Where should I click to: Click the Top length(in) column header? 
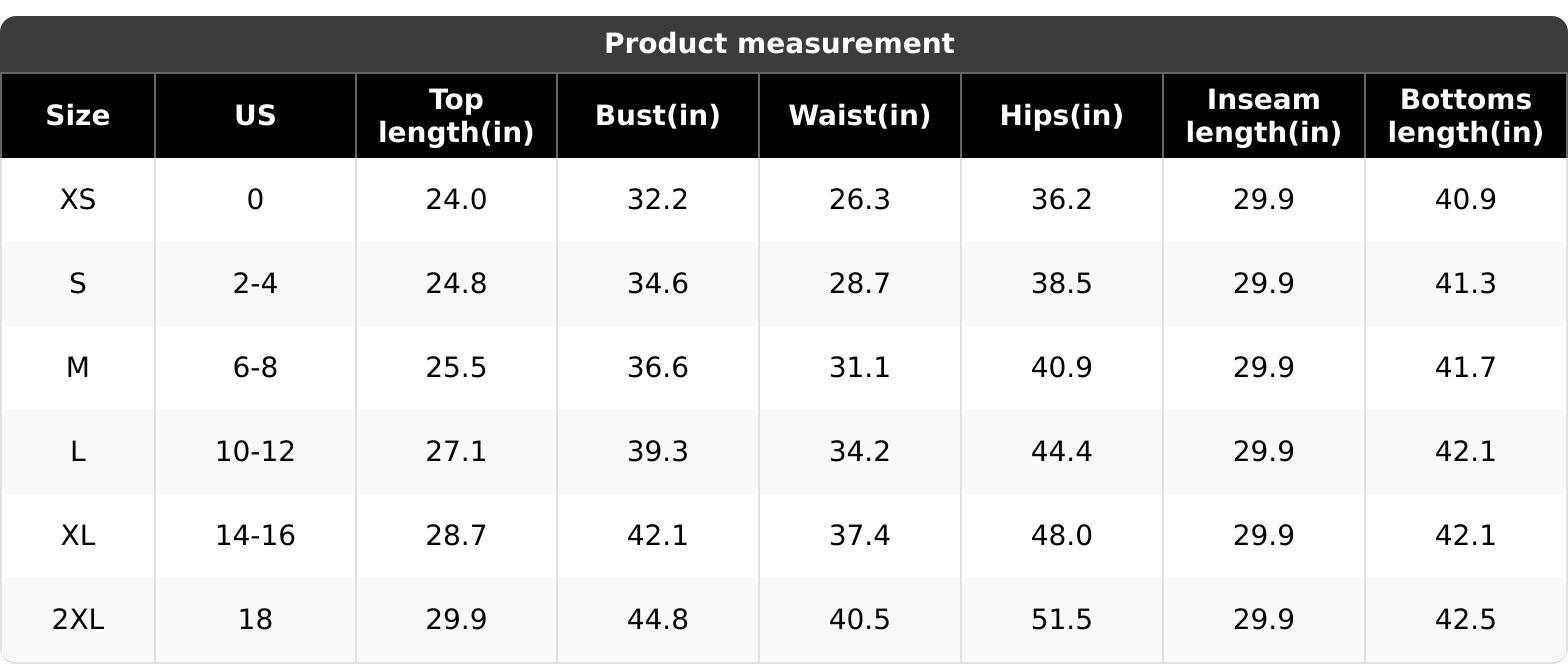pyautogui.click(x=456, y=116)
